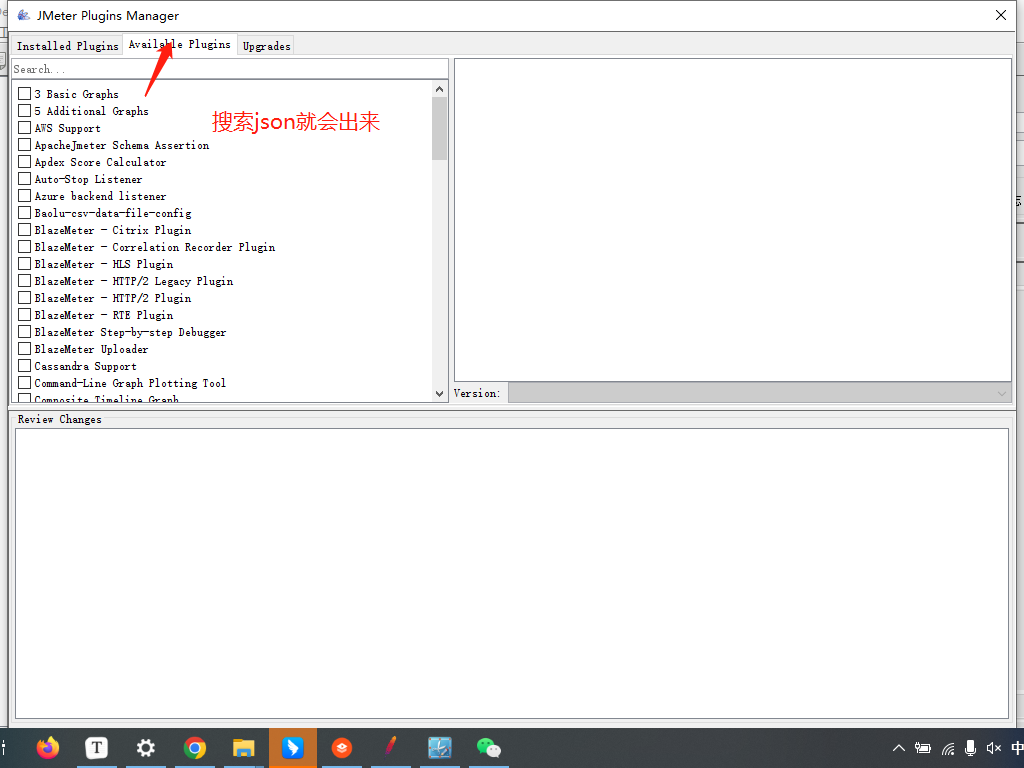Image resolution: width=1024 pixels, height=768 pixels.
Task: Enable ApacheJmeter Schema Assertion checkbox
Action: (x=25, y=144)
